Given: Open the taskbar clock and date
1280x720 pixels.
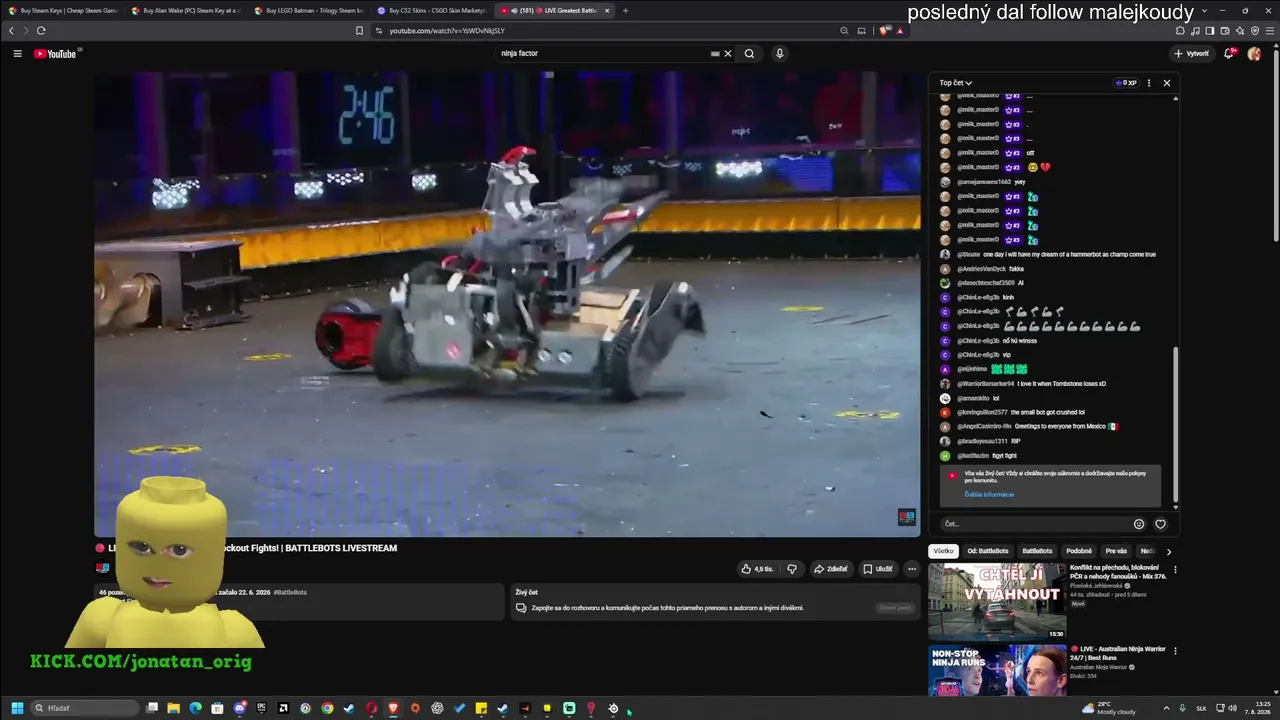Looking at the screenshot, I should click(1259, 708).
